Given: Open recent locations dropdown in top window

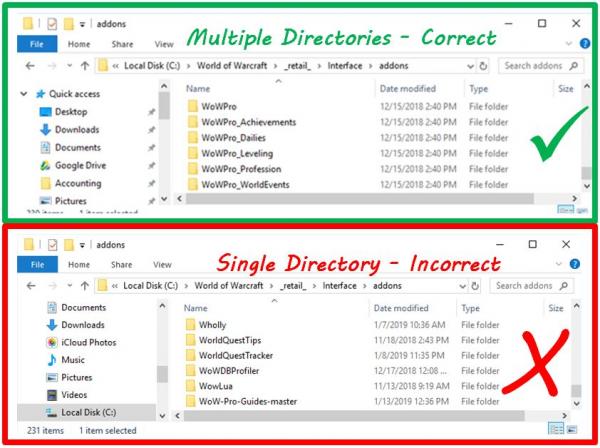Looking at the screenshot, I should 69,66.
